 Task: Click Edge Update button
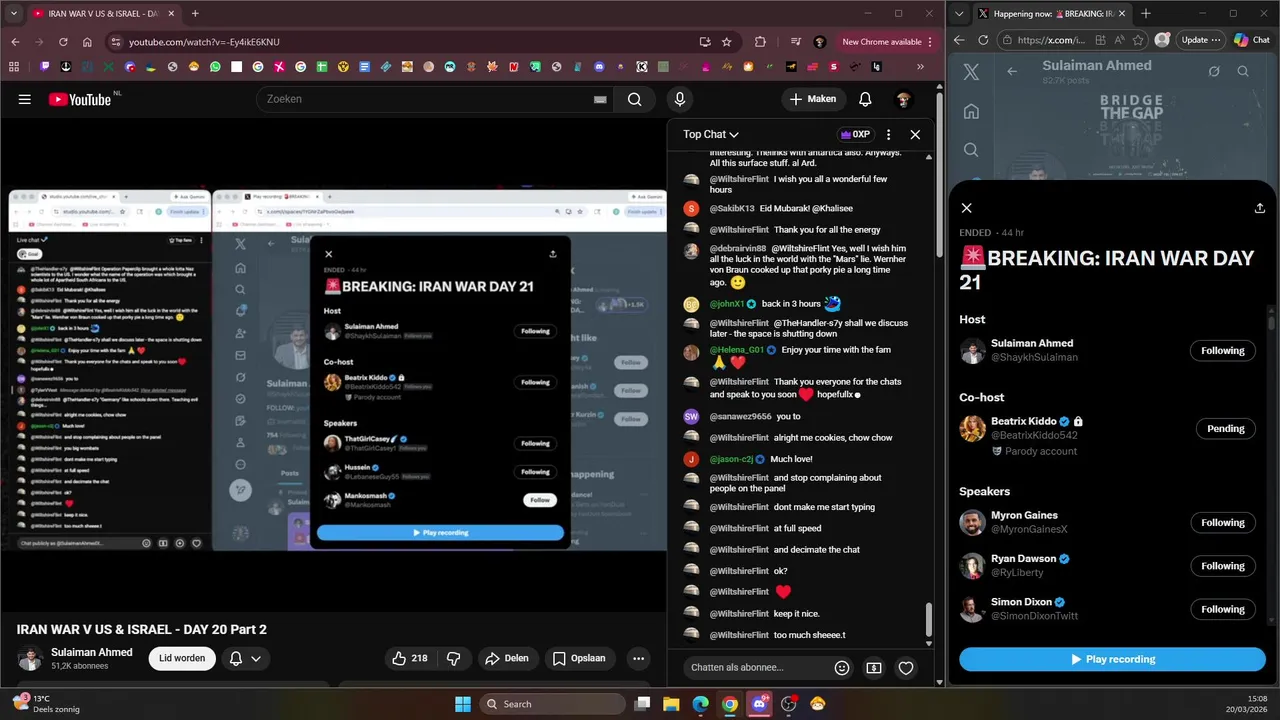coord(1200,40)
